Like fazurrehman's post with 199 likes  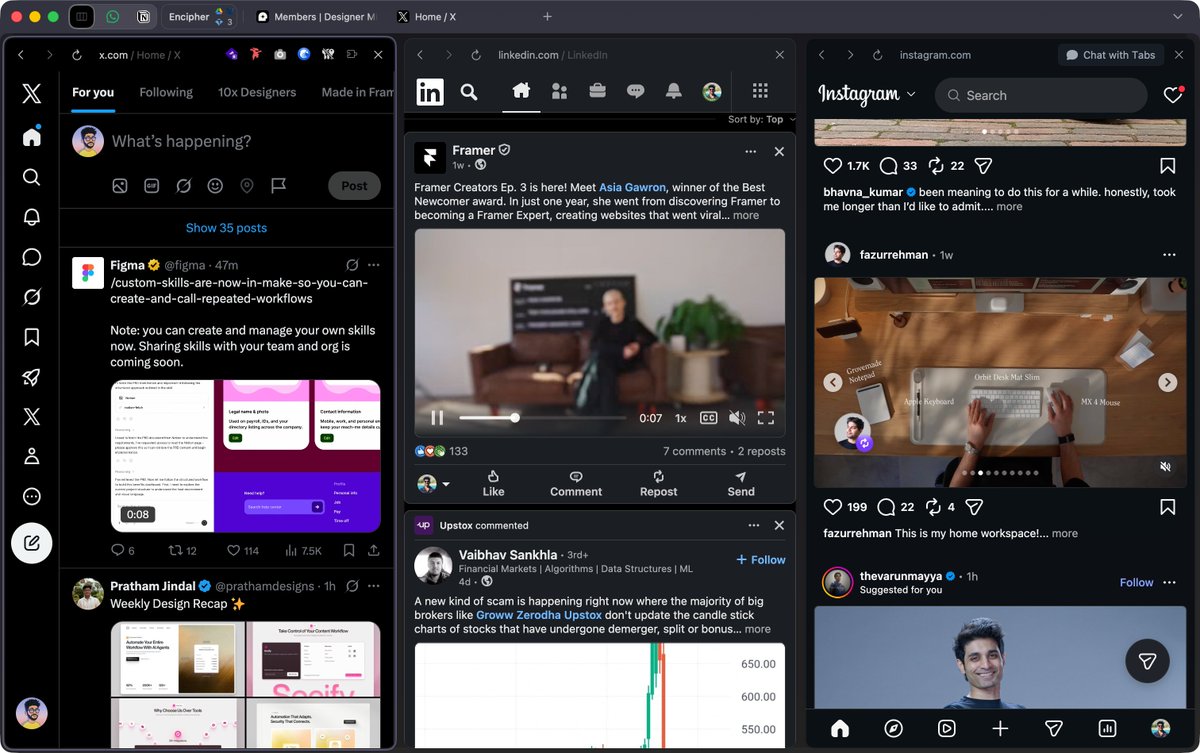(832, 507)
